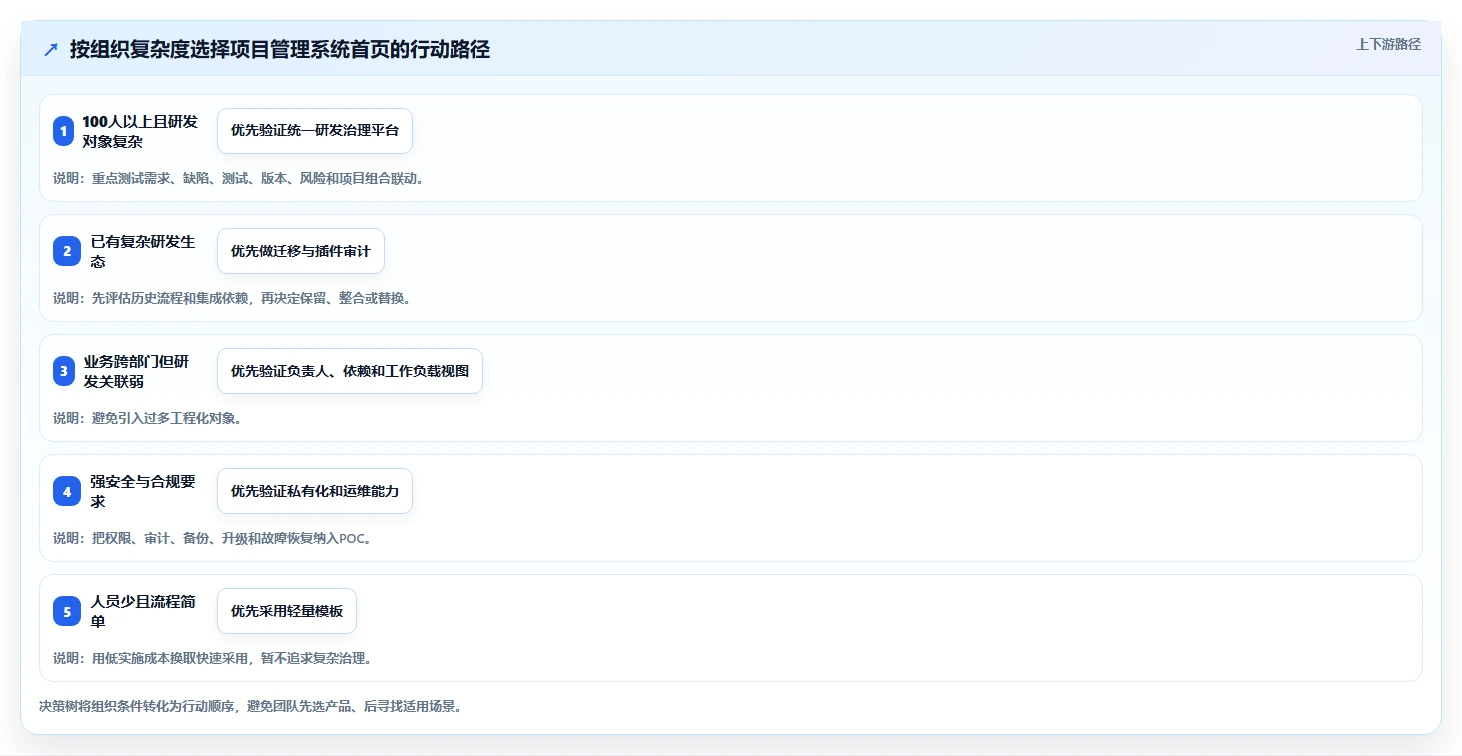Viewport: 1462px width, 756px height.
Task: Click the step 2 number badge
Action: (x=67, y=251)
